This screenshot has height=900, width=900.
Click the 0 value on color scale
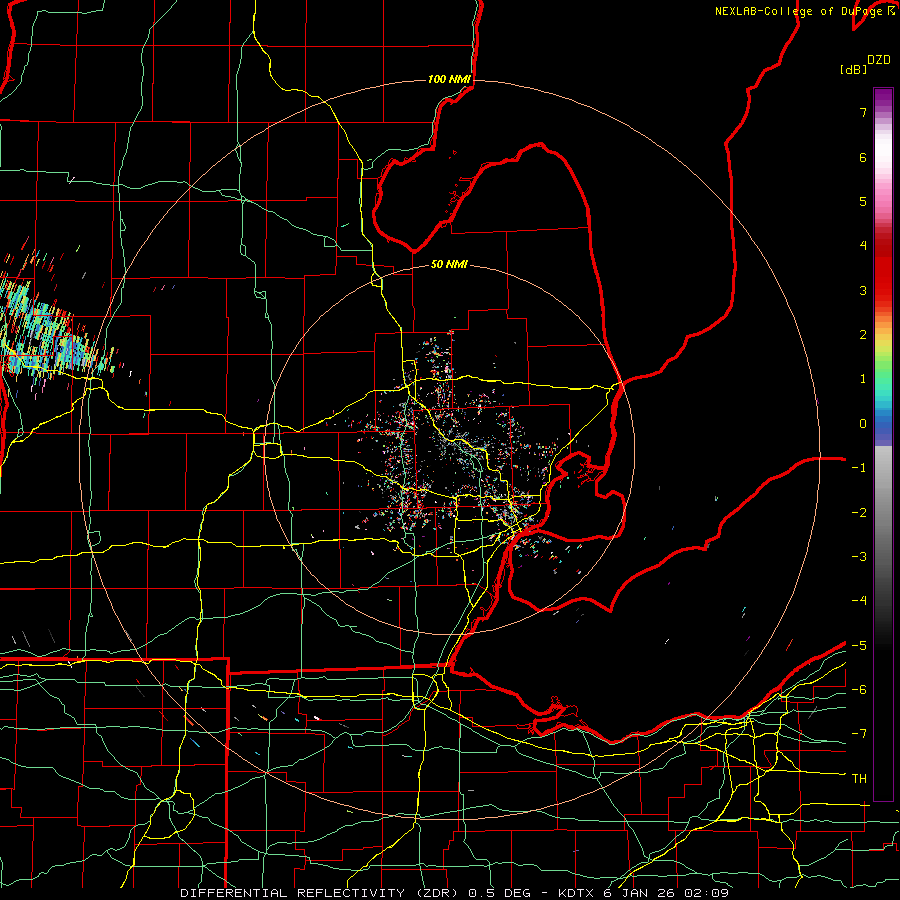click(863, 424)
